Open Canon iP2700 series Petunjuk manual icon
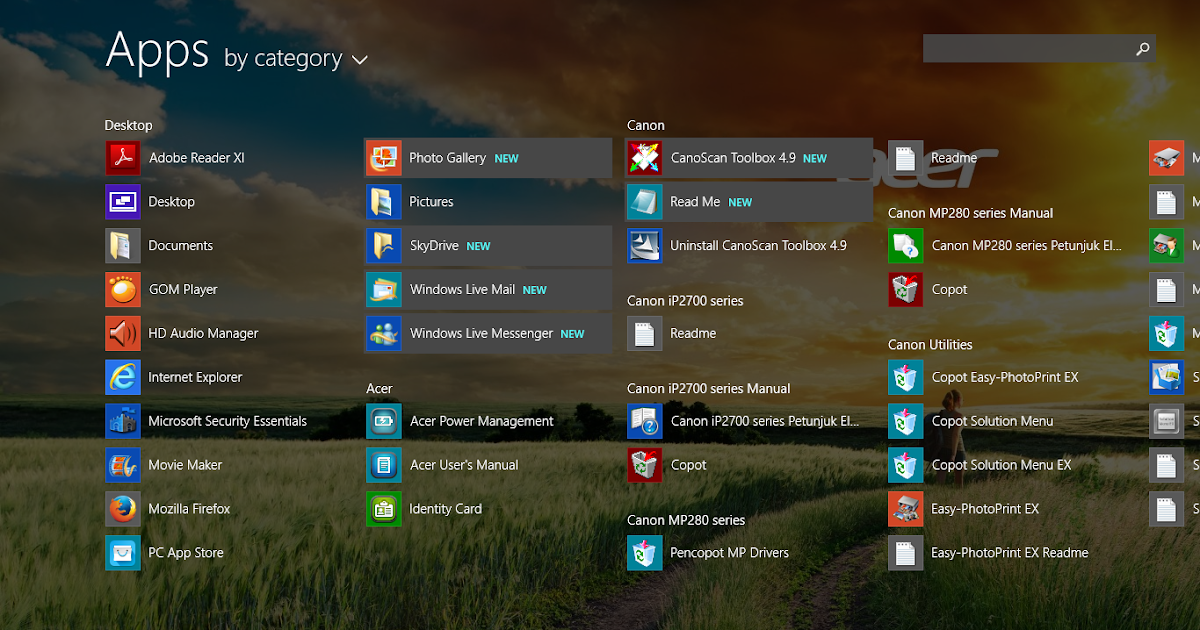This screenshot has height=630, width=1200. click(x=645, y=422)
